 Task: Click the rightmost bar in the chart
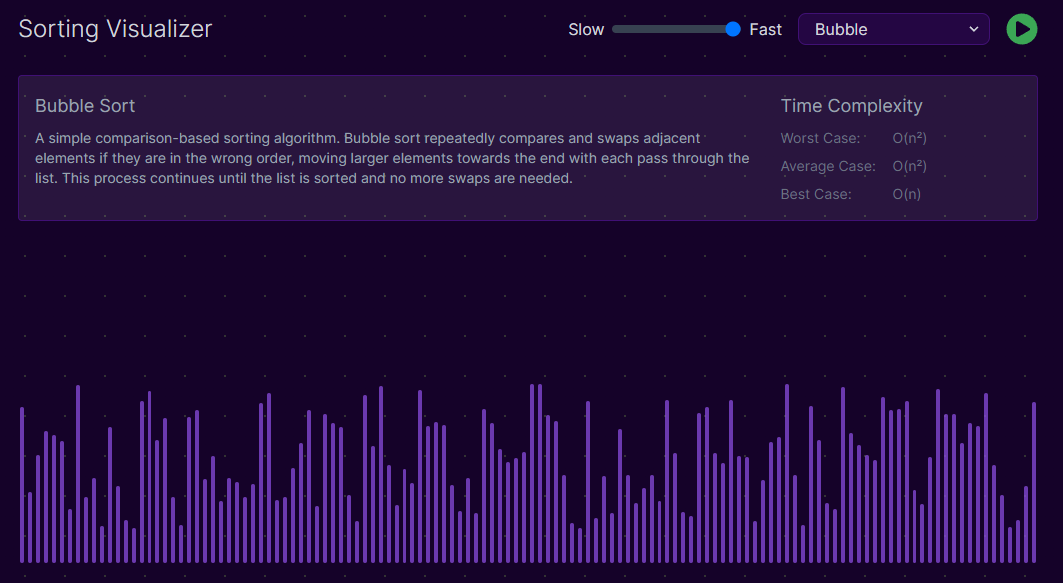1034,482
